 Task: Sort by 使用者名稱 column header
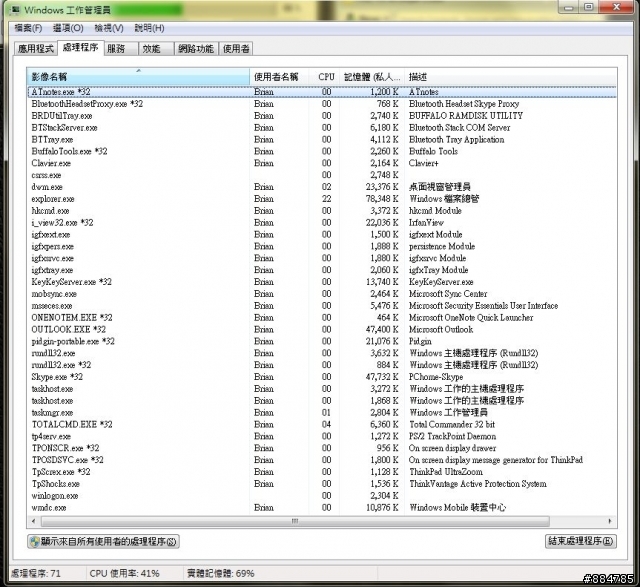pos(280,76)
